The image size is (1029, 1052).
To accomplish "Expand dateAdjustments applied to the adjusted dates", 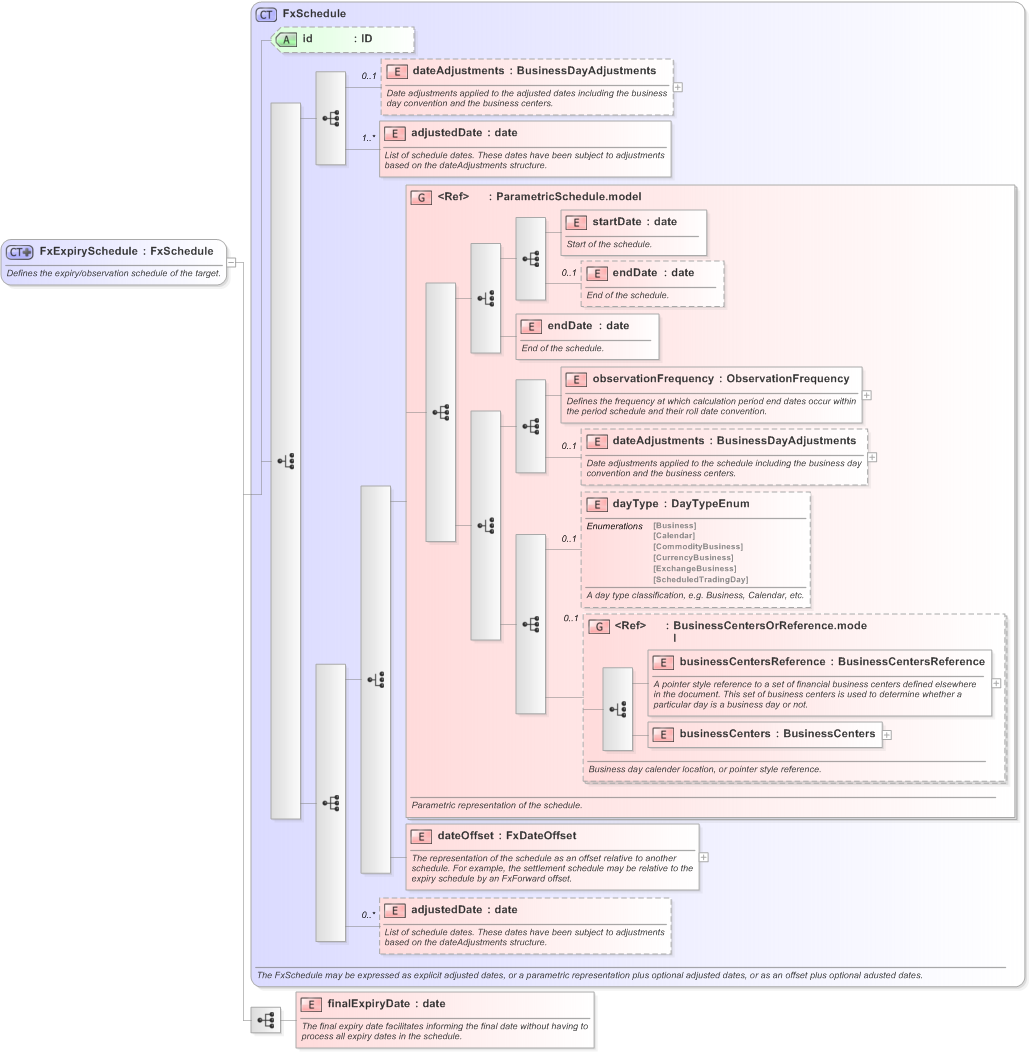I will pos(678,87).
